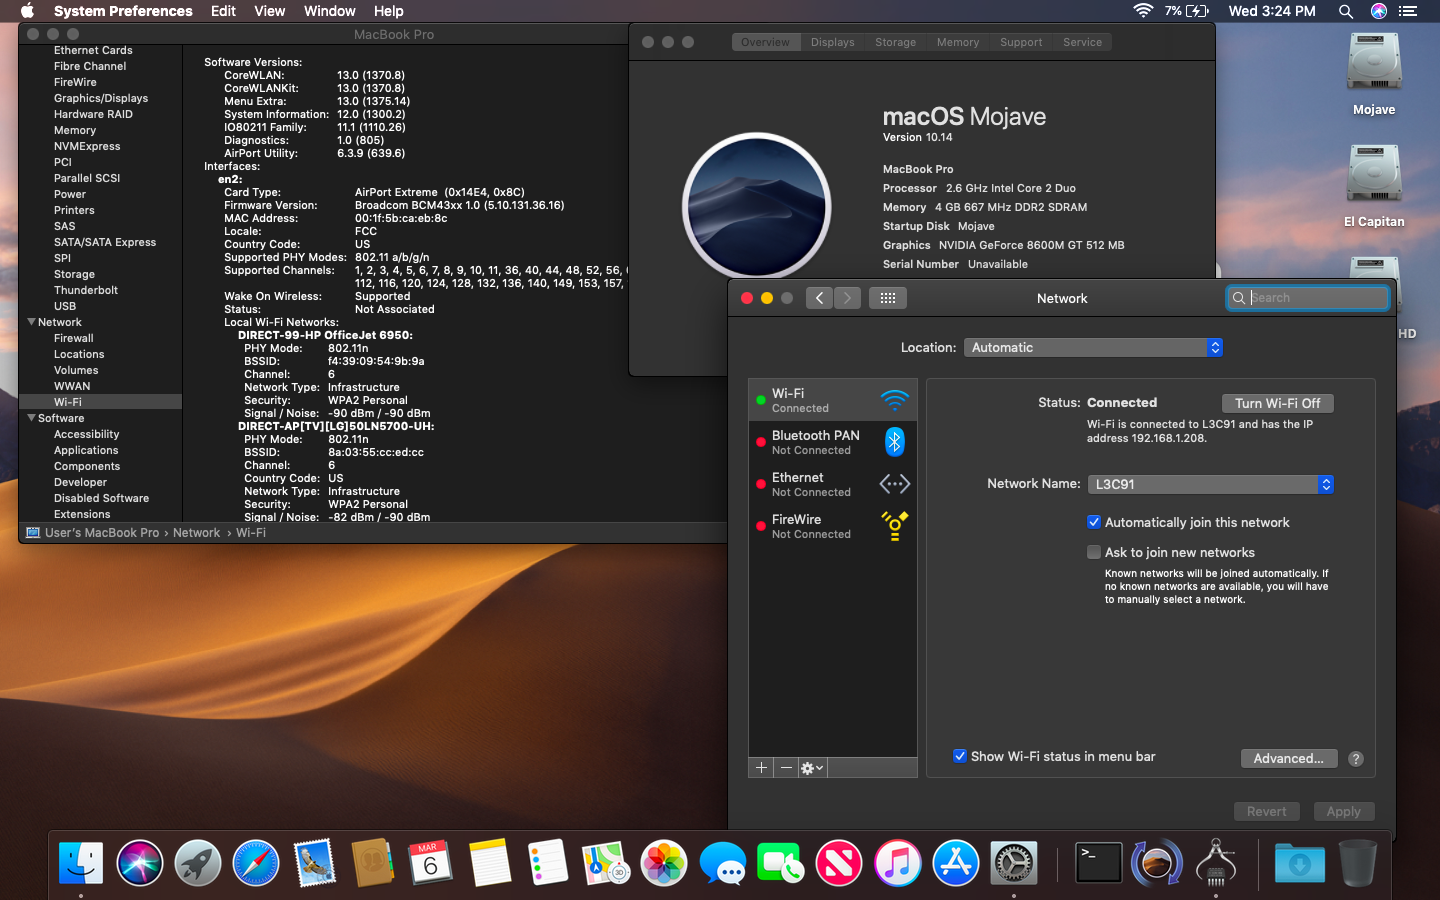The width and height of the screenshot is (1440, 900).
Task: Click Advanced... button in Network
Action: coord(1288,758)
